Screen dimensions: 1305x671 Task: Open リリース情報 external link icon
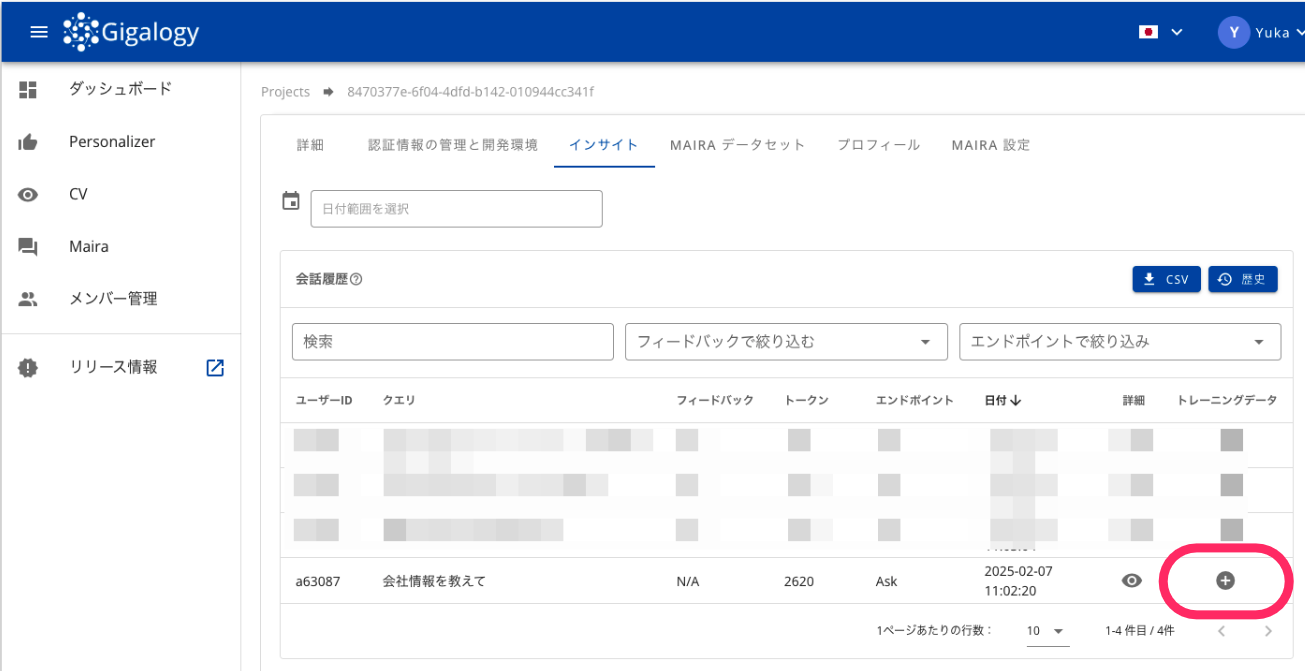(x=215, y=368)
